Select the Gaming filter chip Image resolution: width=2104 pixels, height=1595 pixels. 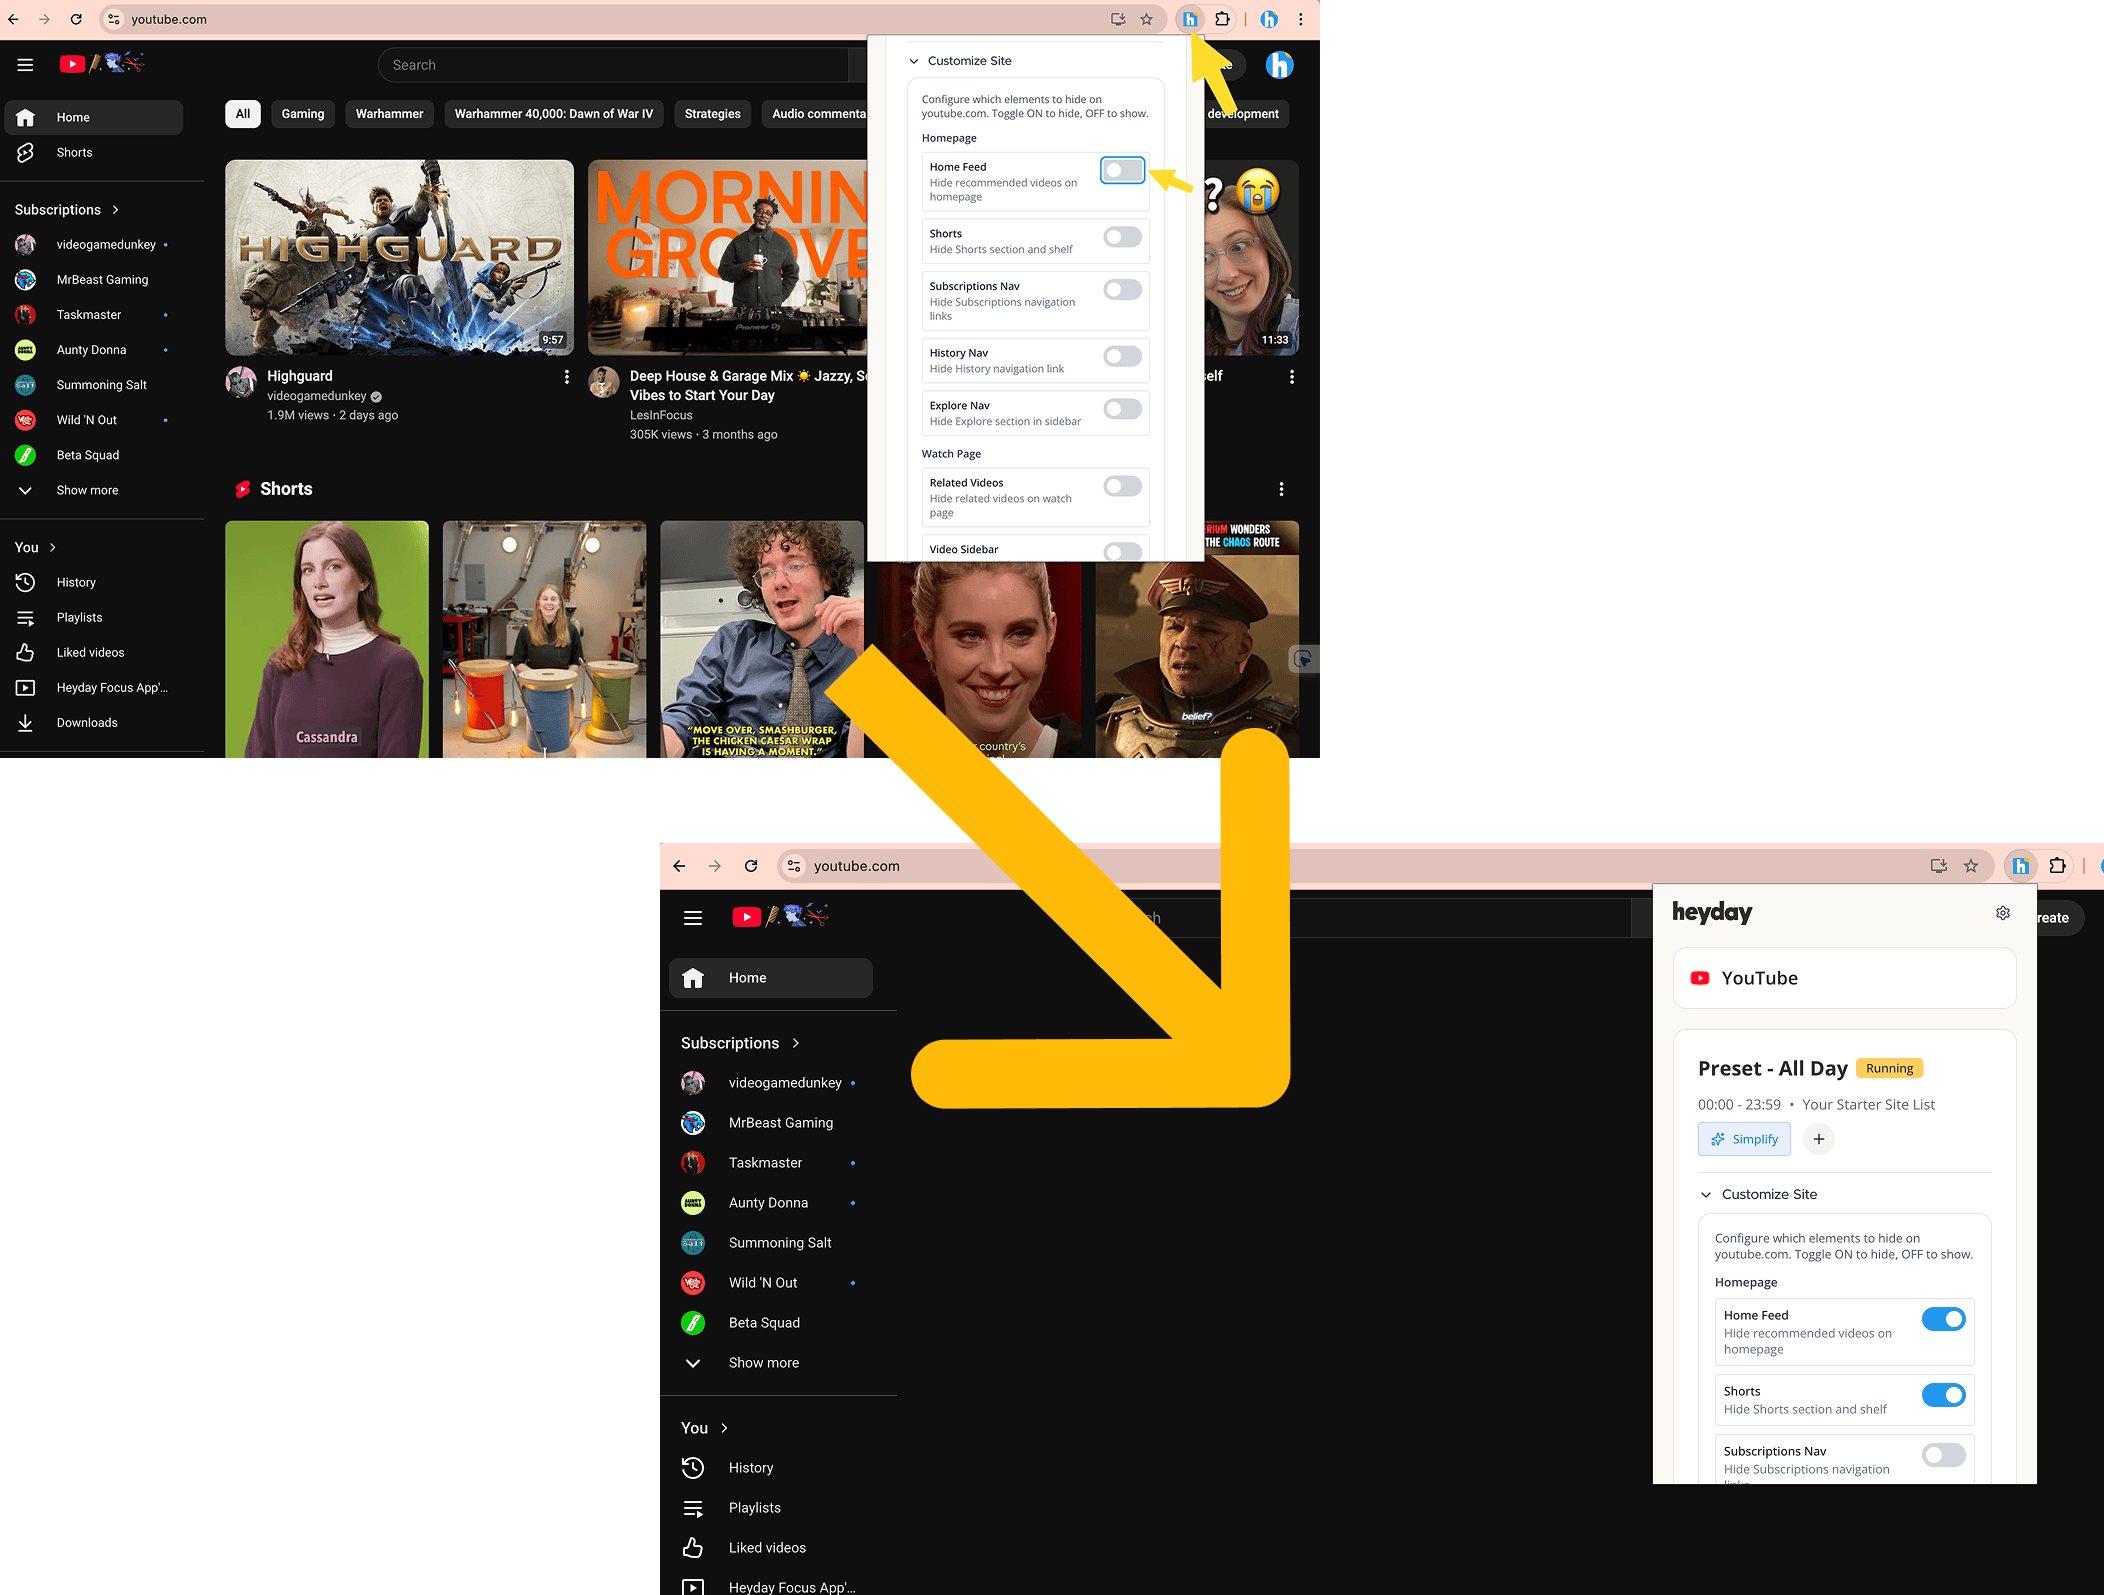click(303, 114)
